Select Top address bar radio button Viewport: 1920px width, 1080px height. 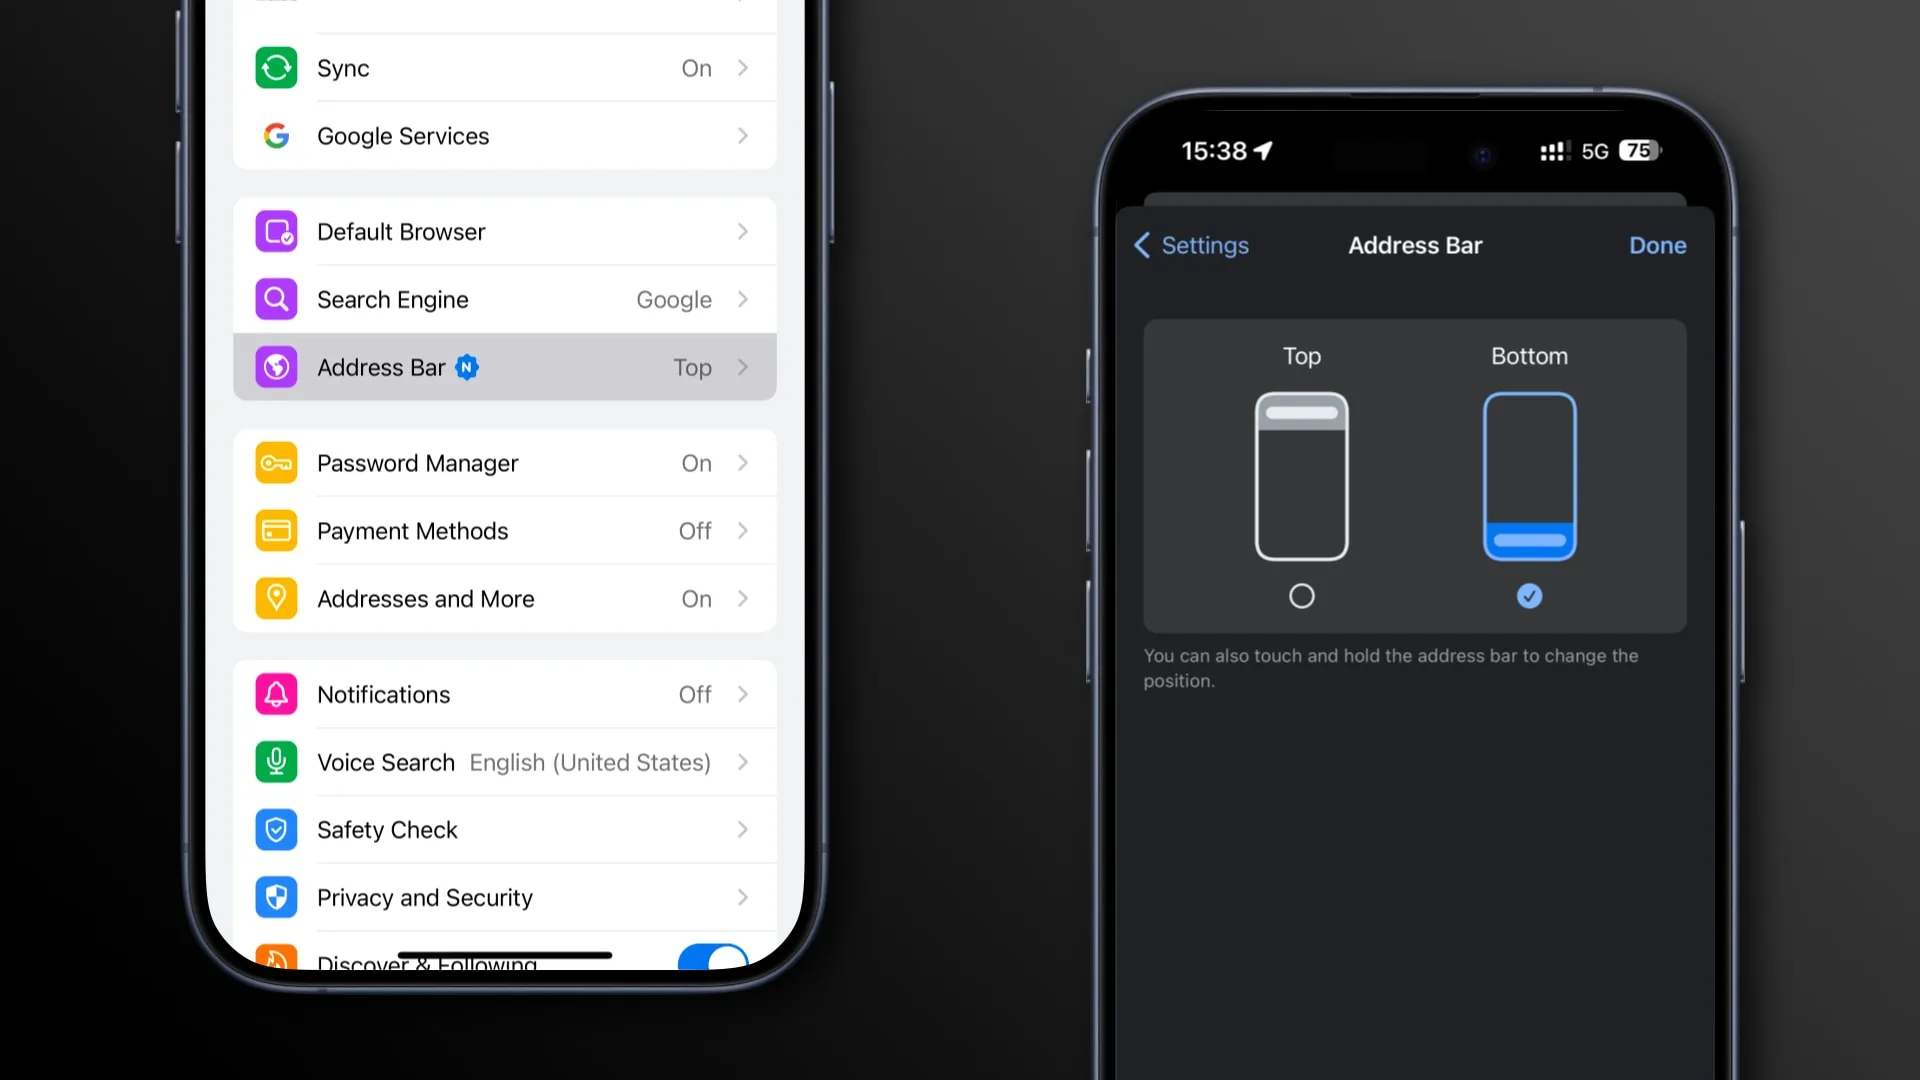pos(1300,596)
